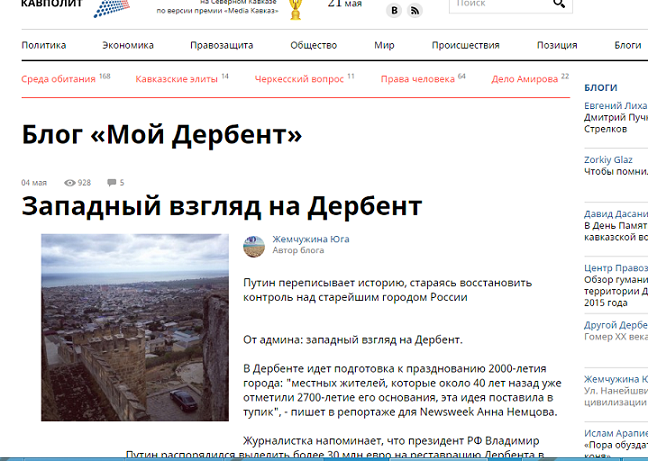Open the Zorkiy Glaz blog in sidebar
This screenshot has width=648, height=461.
point(610,158)
